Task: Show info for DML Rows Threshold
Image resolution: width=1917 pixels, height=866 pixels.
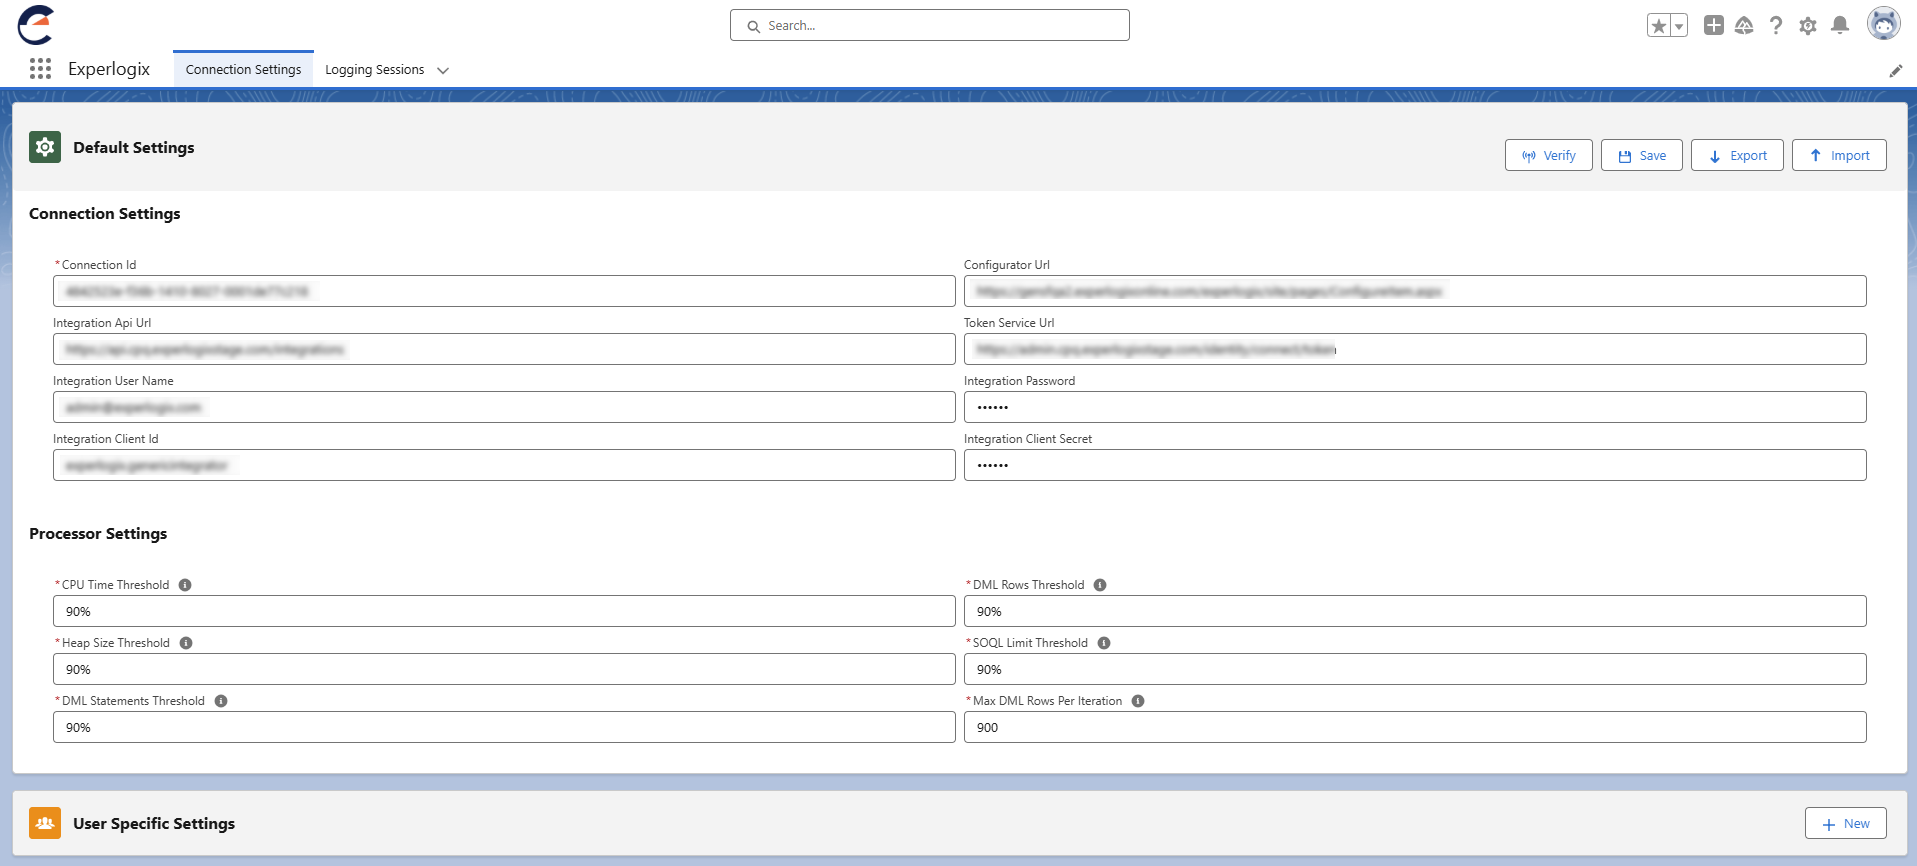Action: tap(1100, 585)
